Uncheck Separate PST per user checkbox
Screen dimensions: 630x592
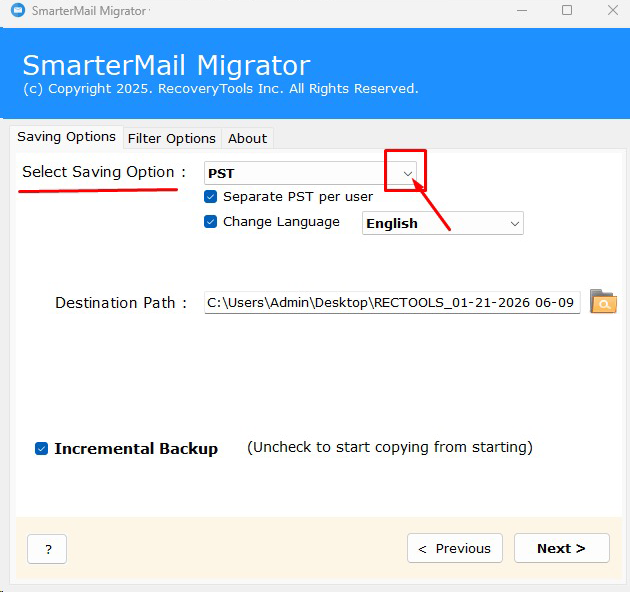pos(211,197)
